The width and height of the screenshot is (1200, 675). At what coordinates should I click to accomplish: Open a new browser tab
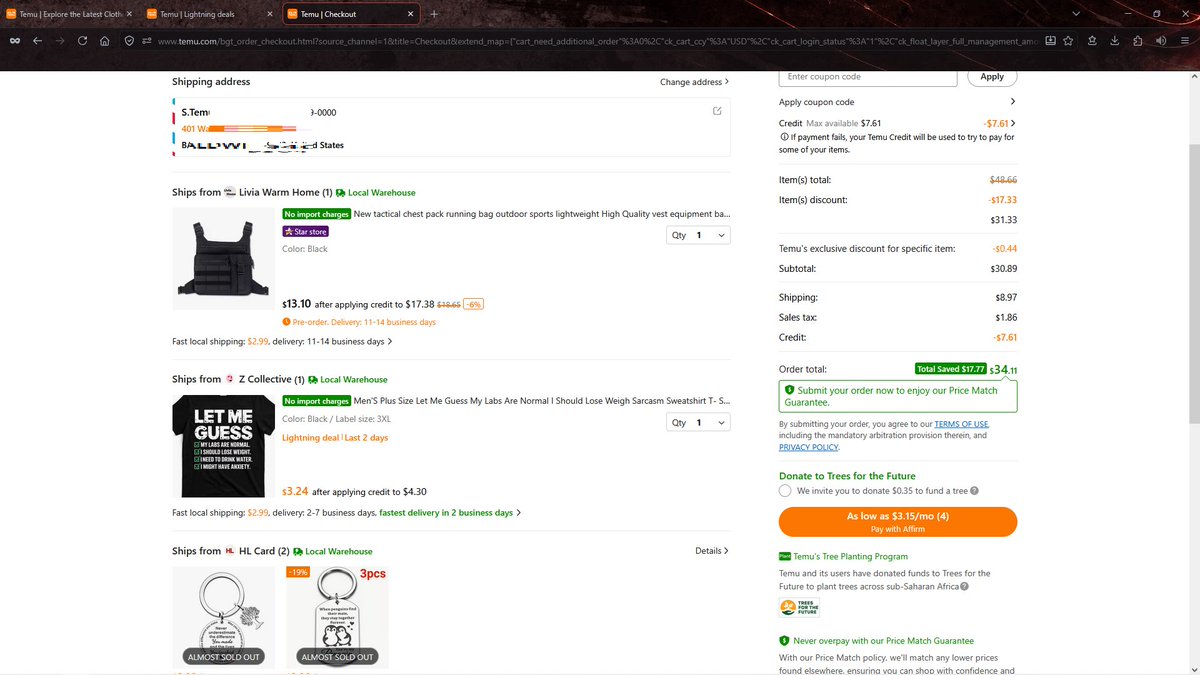tap(433, 14)
